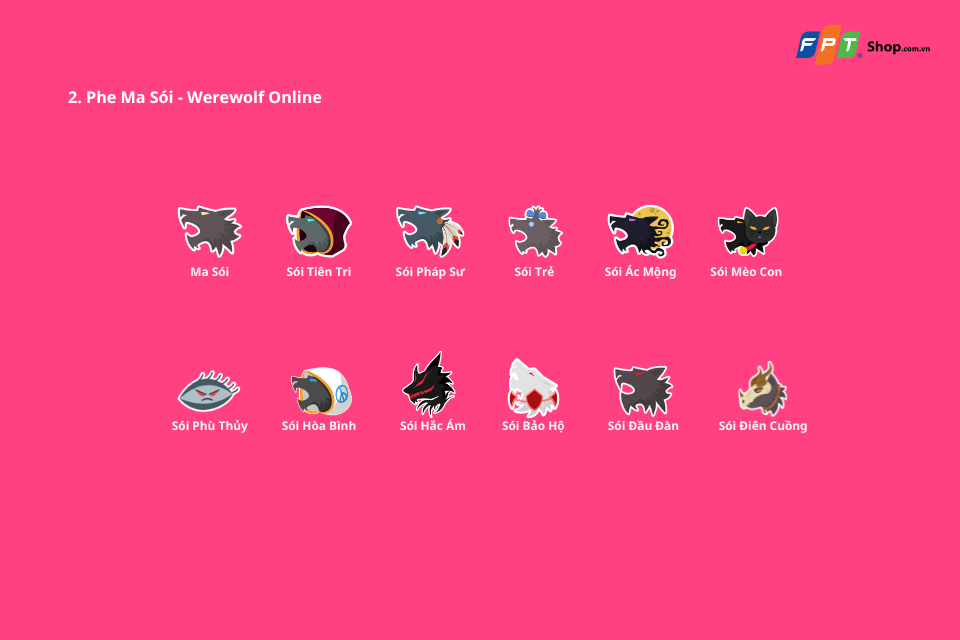Click the 'Sói Phù Thủy' label text

[x=209, y=426]
